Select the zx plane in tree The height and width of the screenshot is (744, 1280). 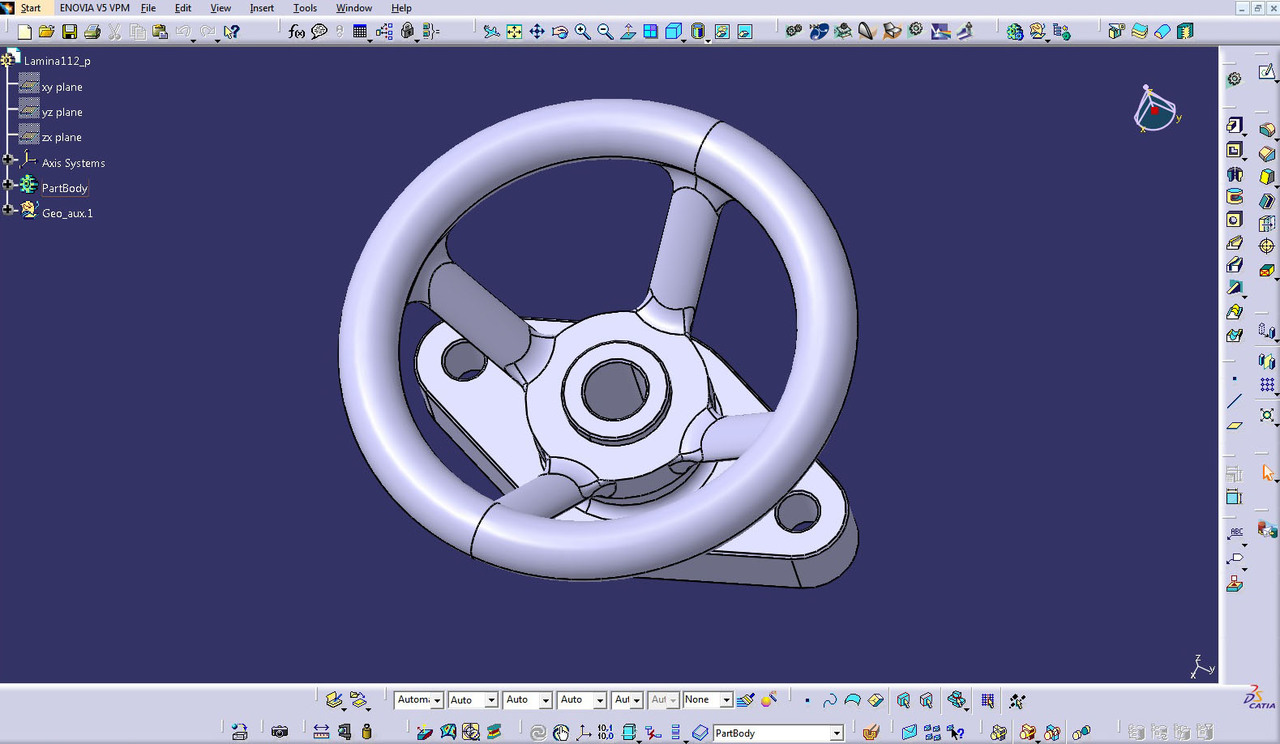coord(62,137)
